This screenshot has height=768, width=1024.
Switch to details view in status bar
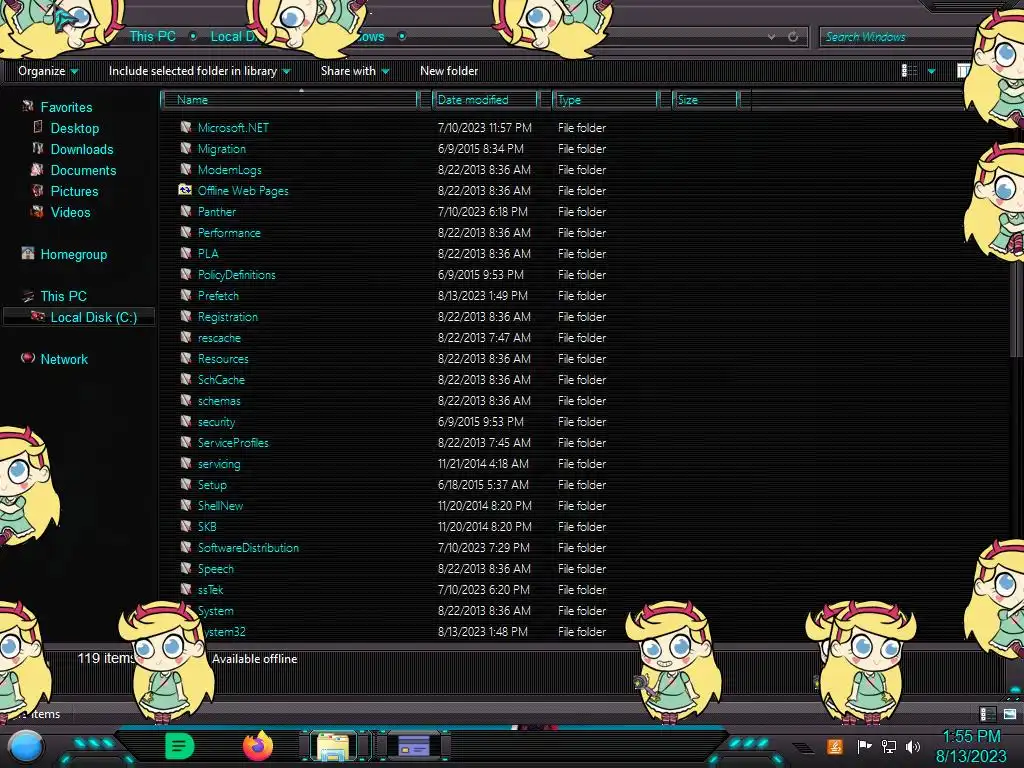tap(987, 714)
